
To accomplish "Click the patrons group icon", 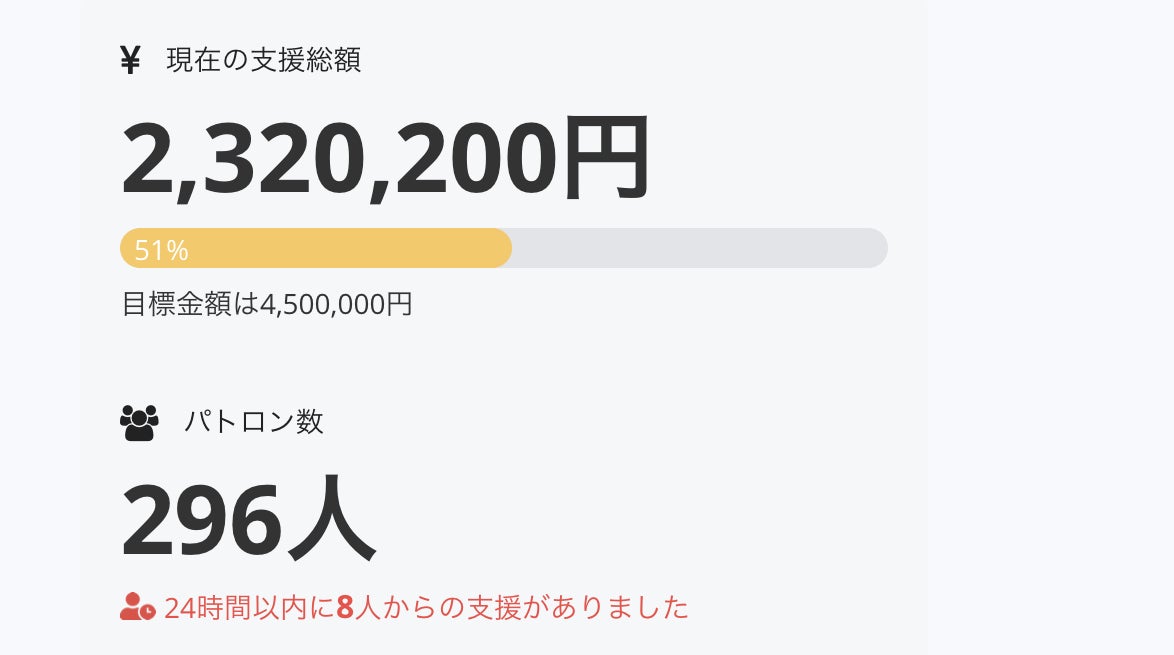I will (139, 422).
